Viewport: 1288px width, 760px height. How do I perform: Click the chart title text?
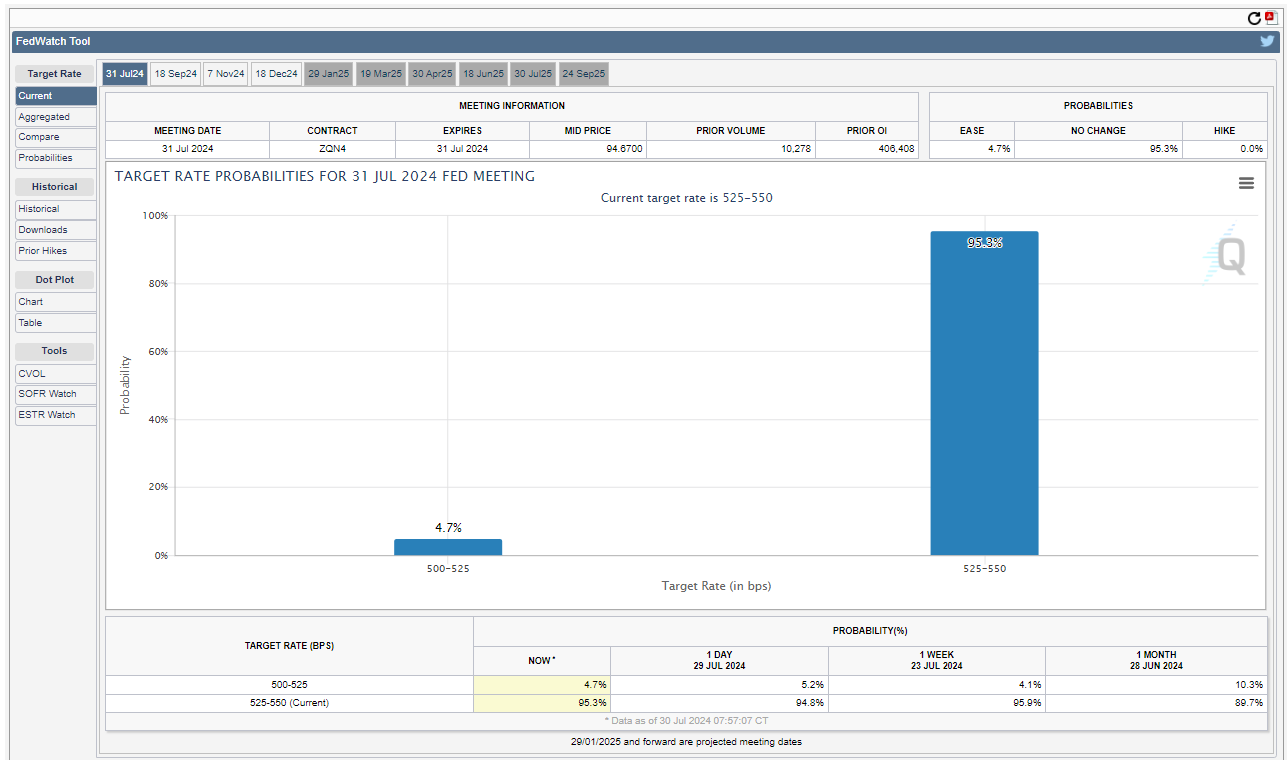click(x=325, y=176)
